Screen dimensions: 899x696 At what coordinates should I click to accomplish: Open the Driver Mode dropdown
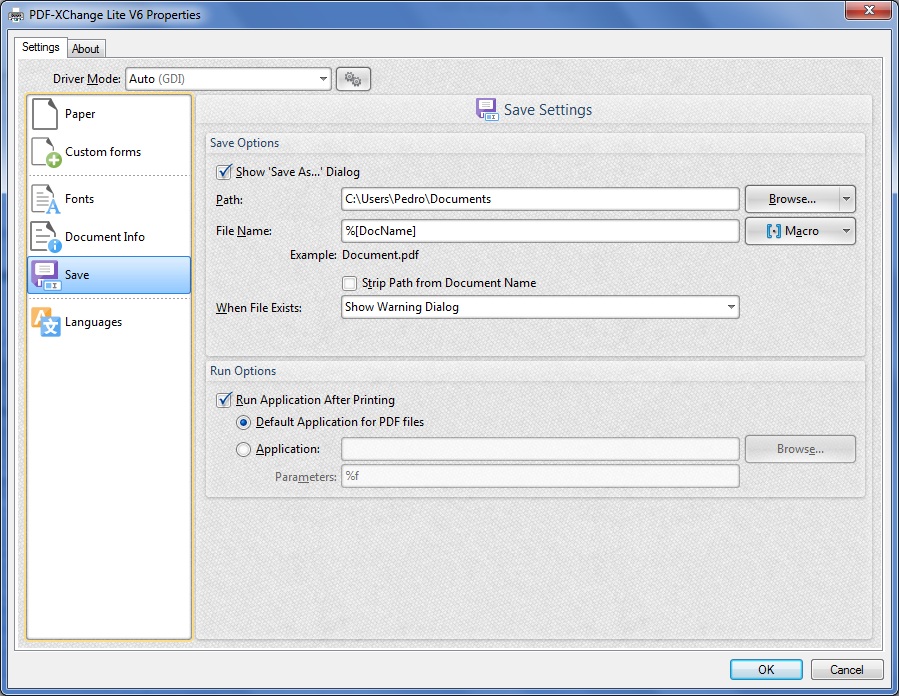[322, 78]
